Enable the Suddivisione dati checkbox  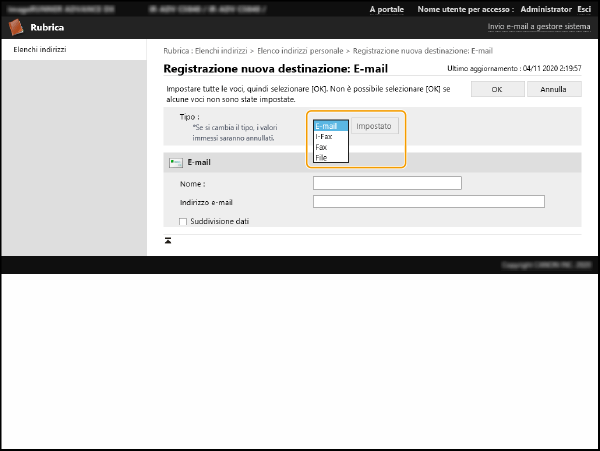tap(183, 221)
